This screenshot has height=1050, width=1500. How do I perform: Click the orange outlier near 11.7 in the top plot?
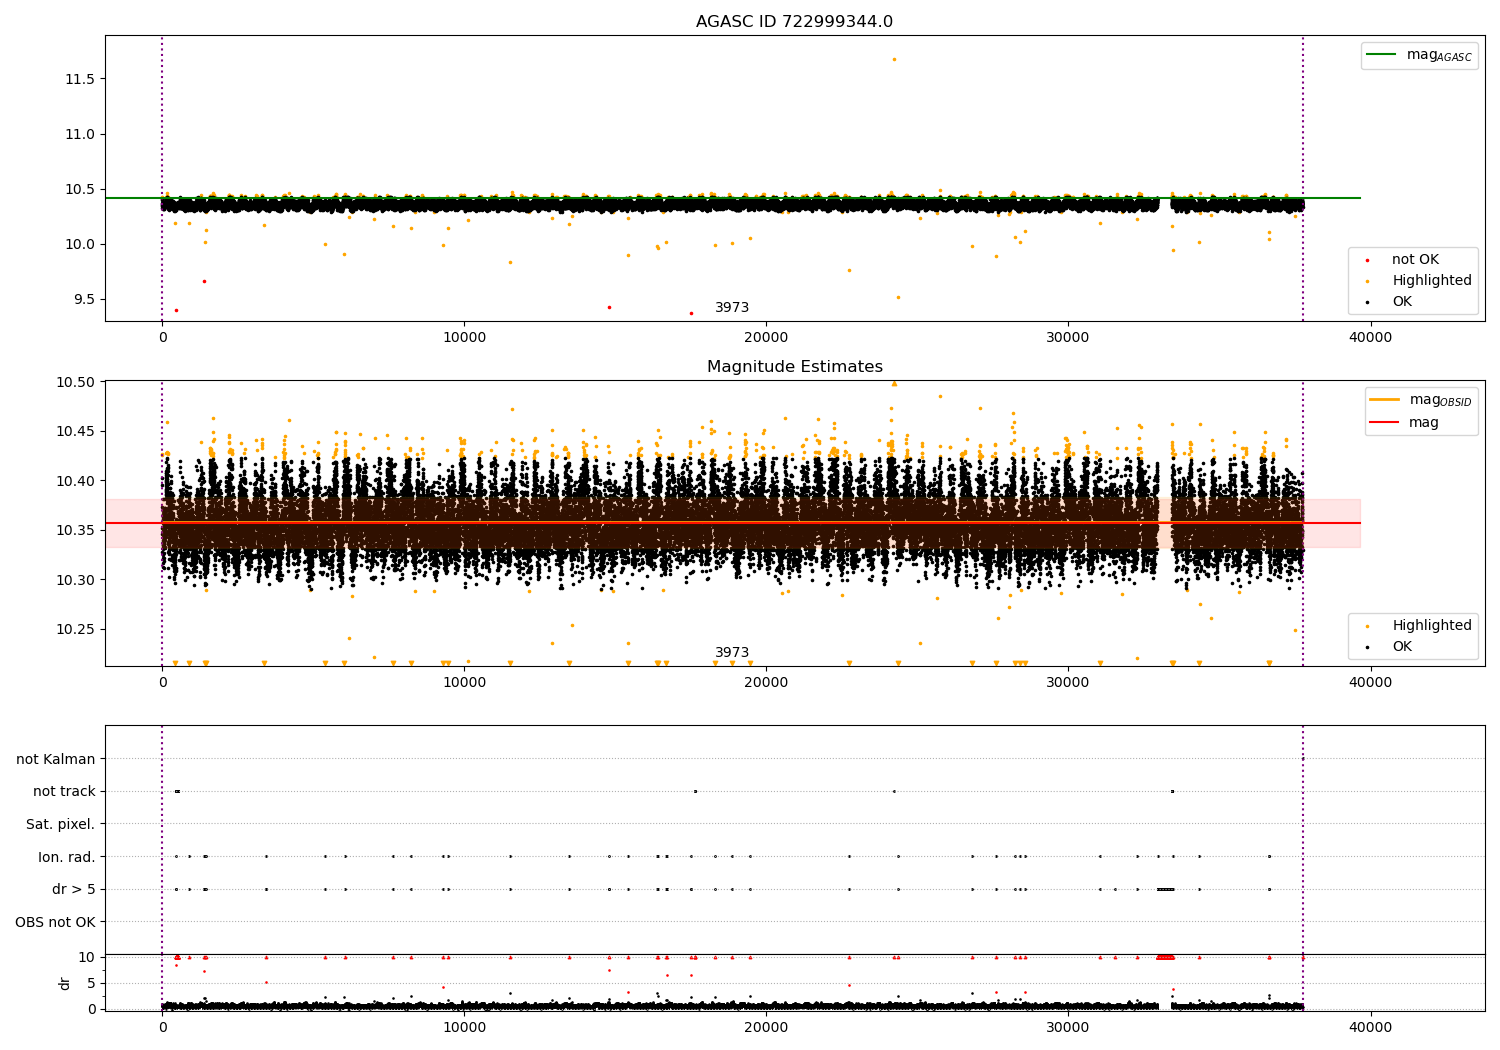click(894, 59)
